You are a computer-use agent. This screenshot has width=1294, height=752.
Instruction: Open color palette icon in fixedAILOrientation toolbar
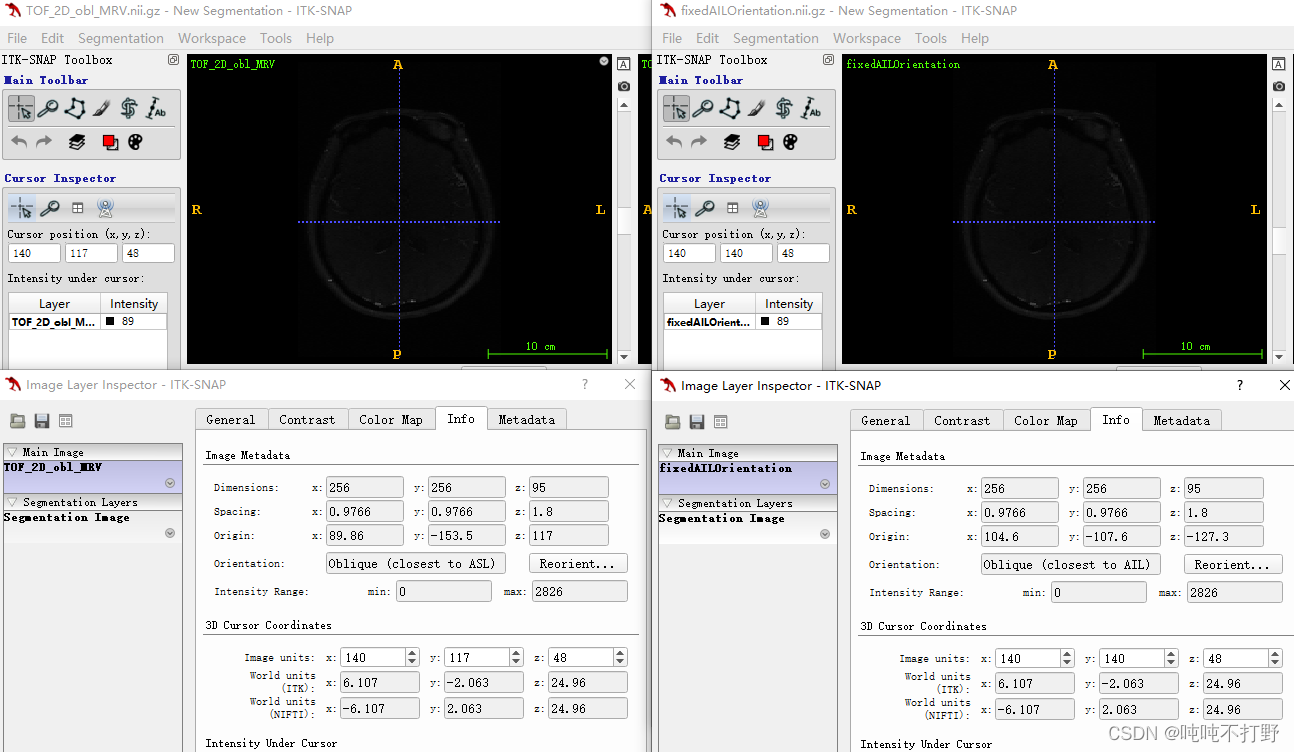pos(791,142)
